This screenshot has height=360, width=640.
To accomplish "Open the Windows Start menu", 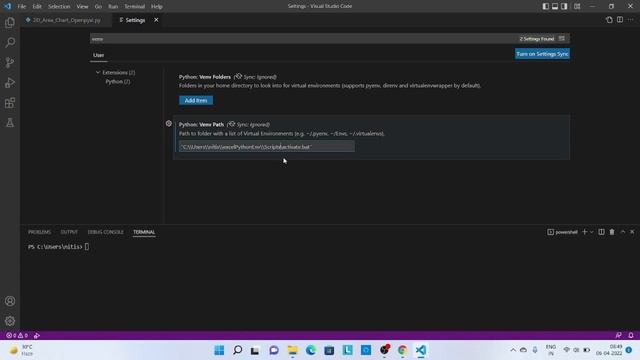I will [219, 350].
